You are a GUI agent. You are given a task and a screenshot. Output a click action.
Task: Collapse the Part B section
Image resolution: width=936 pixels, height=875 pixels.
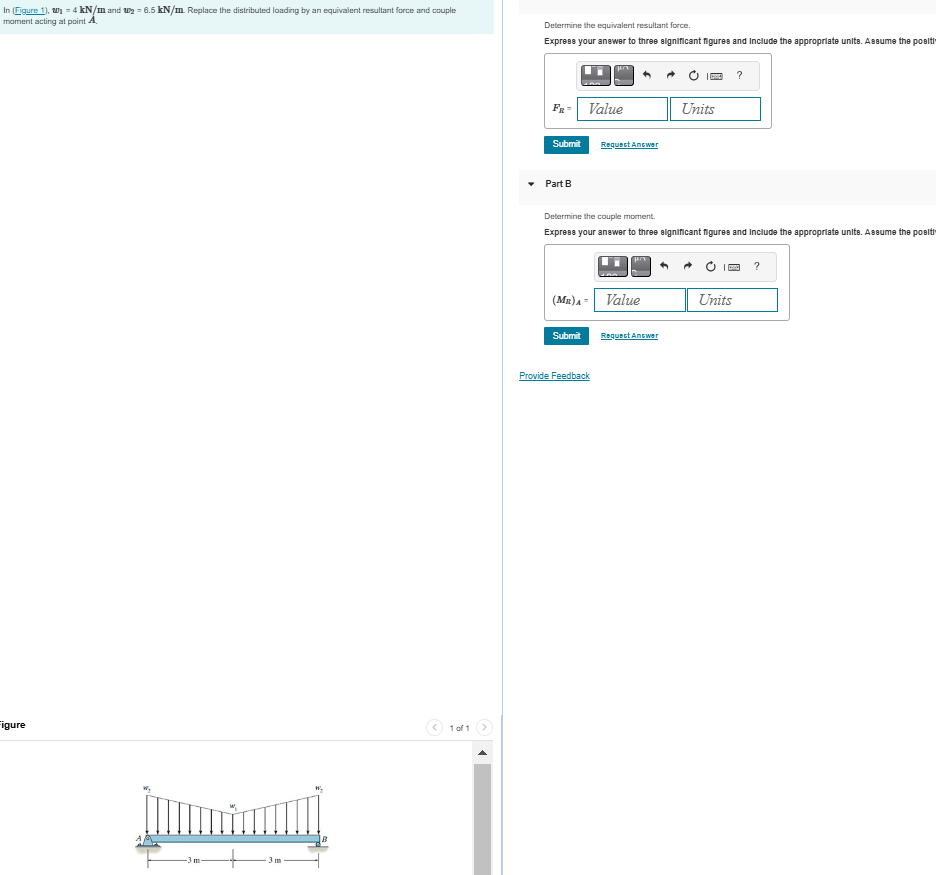531,184
